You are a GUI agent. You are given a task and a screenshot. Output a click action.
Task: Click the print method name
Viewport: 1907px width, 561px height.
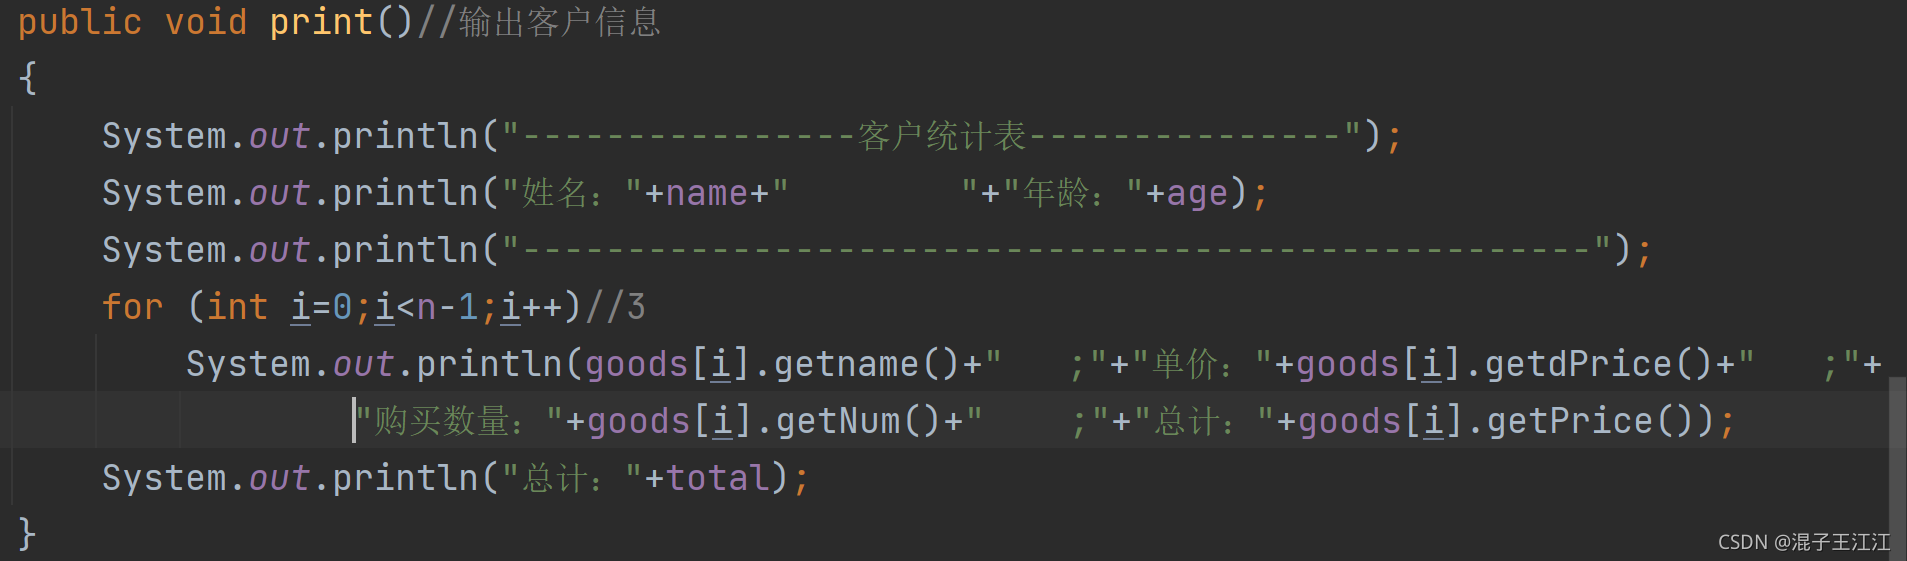point(321,22)
